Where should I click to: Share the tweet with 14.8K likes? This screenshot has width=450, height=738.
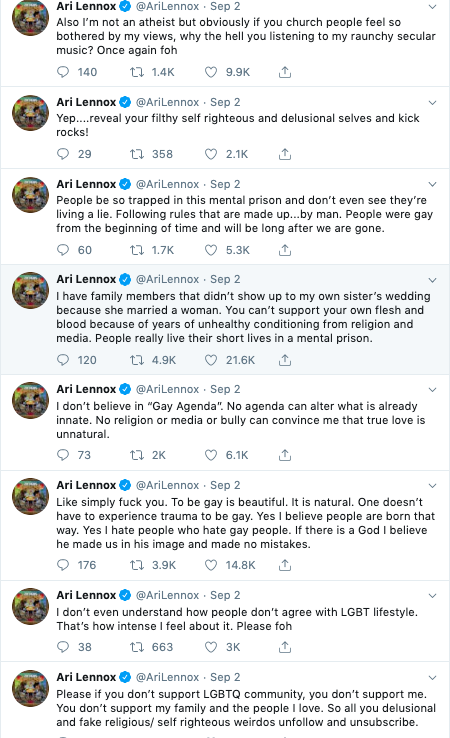point(285,565)
